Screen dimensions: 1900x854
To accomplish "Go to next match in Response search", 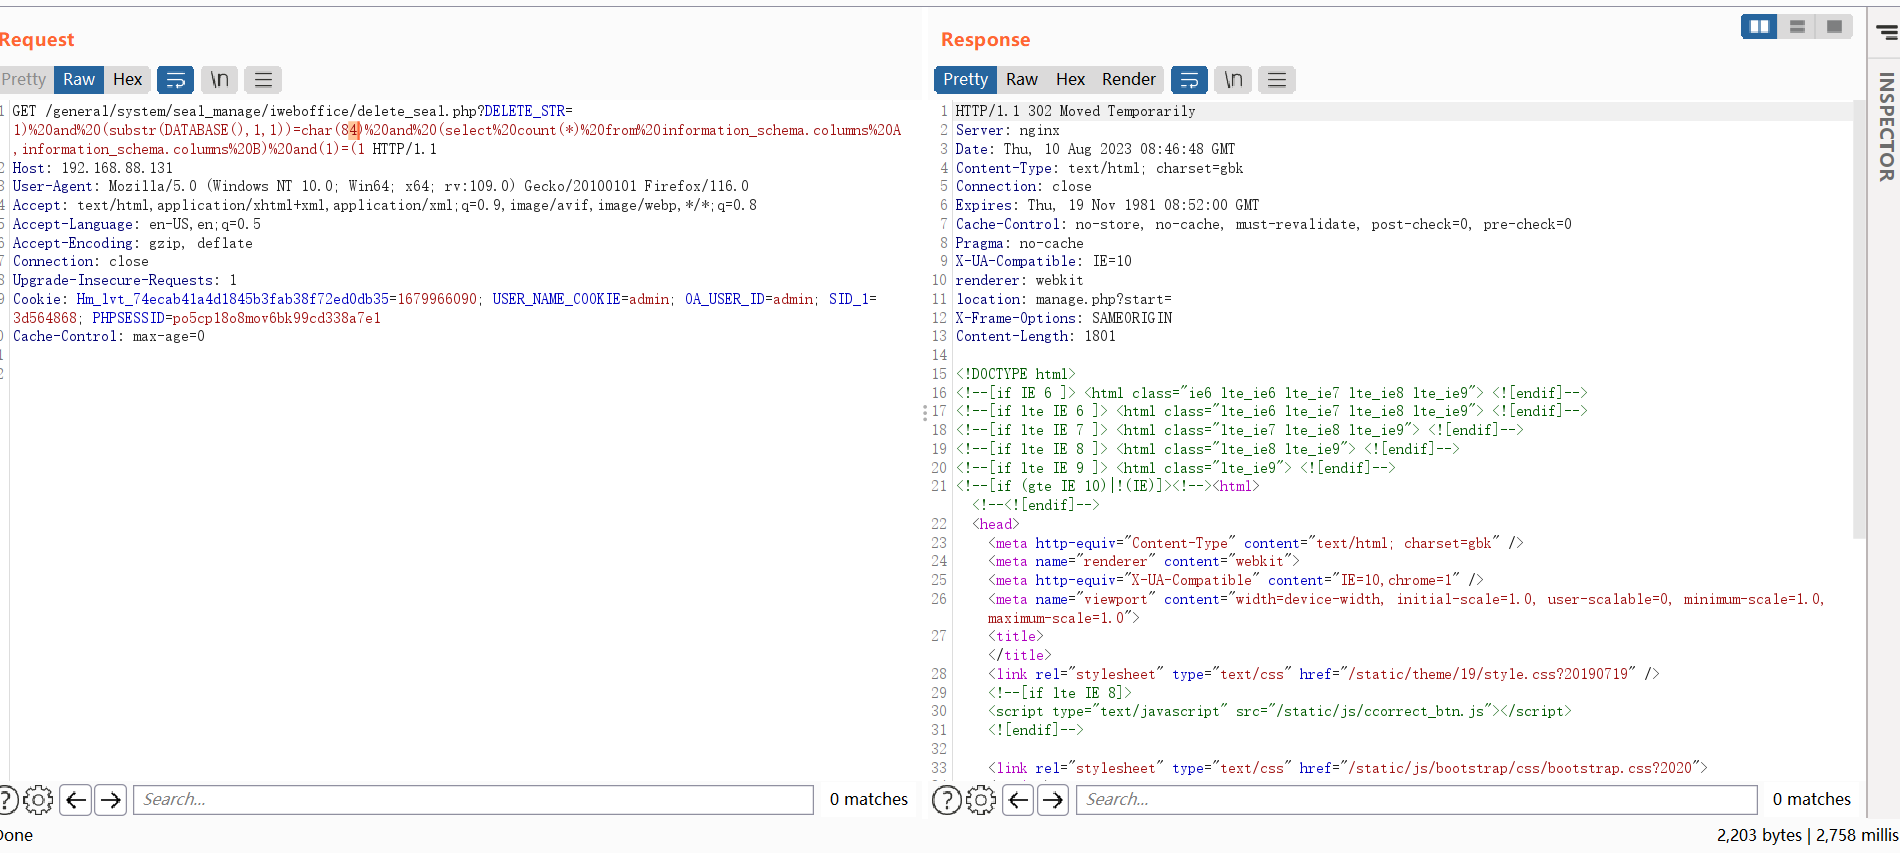I will point(1053,799).
